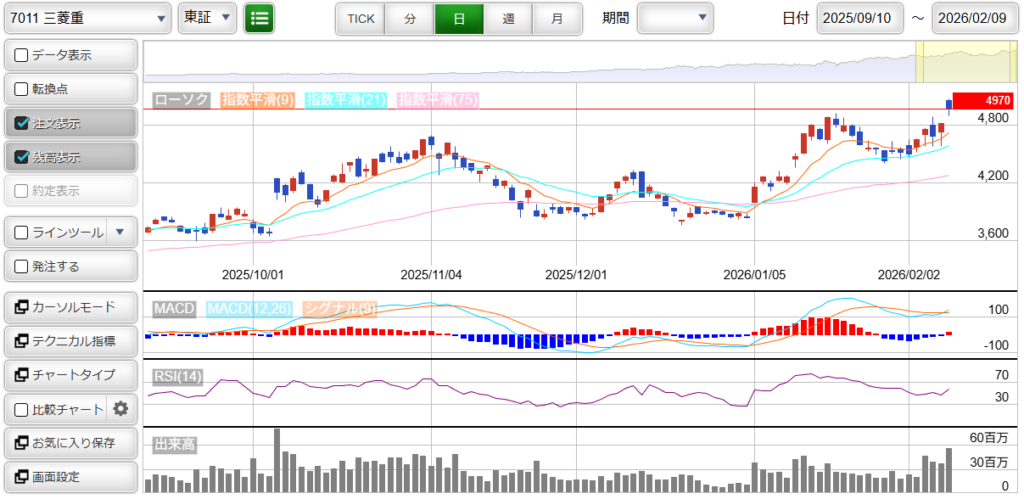Click the start date field 2025/09/10
The width and height of the screenshot is (1024, 499).
click(x=859, y=18)
